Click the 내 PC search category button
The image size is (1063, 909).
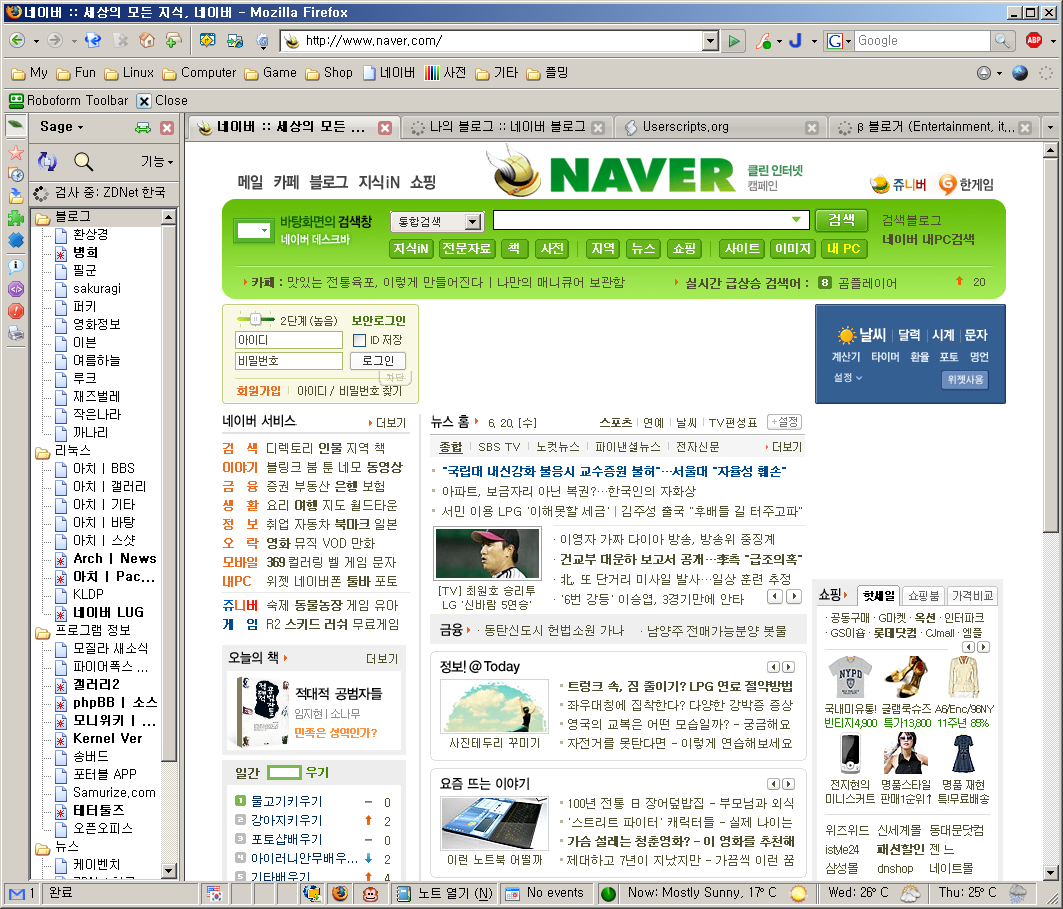click(843, 249)
